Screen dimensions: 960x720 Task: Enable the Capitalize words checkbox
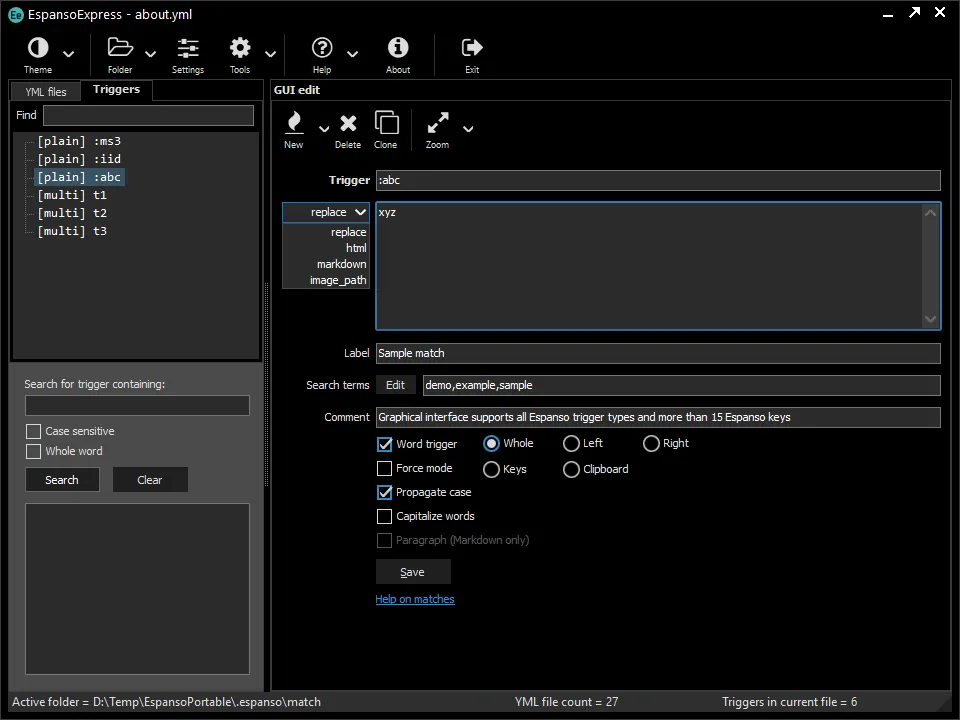[384, 516]
